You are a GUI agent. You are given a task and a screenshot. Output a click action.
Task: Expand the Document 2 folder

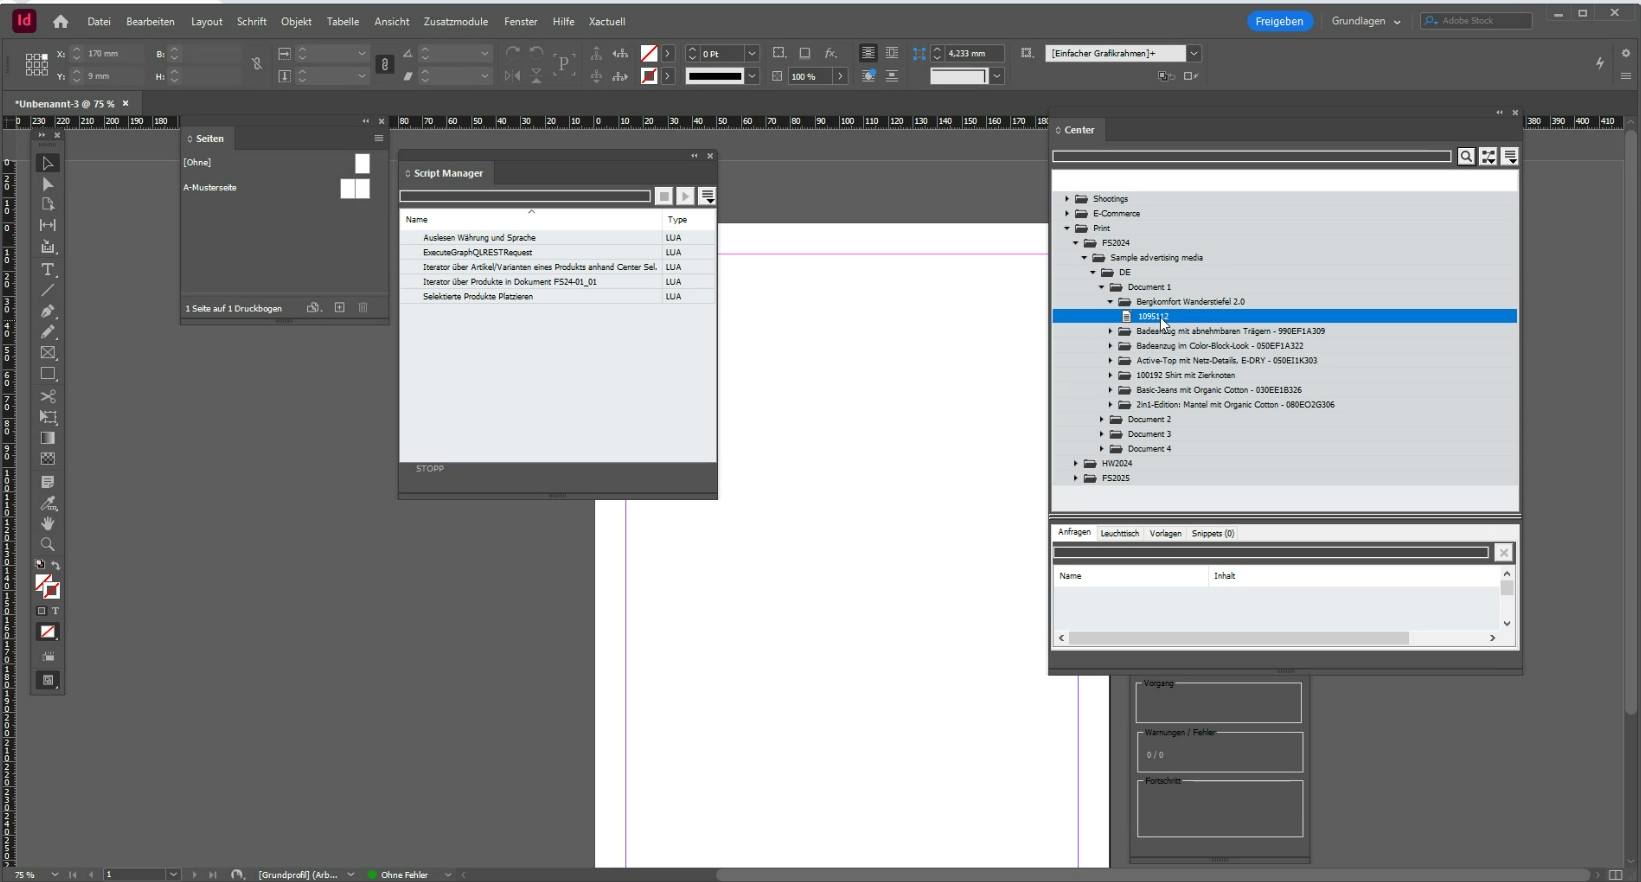click(1102, 420)
